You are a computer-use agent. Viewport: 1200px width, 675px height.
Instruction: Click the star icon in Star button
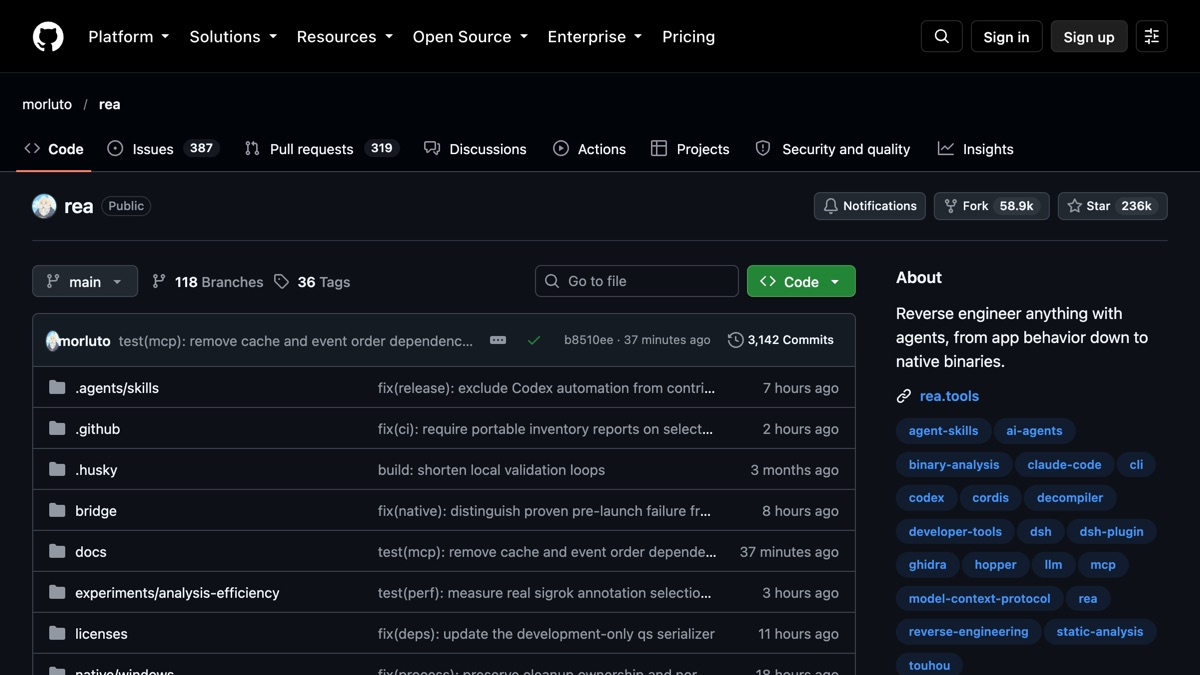point(1074,206)
